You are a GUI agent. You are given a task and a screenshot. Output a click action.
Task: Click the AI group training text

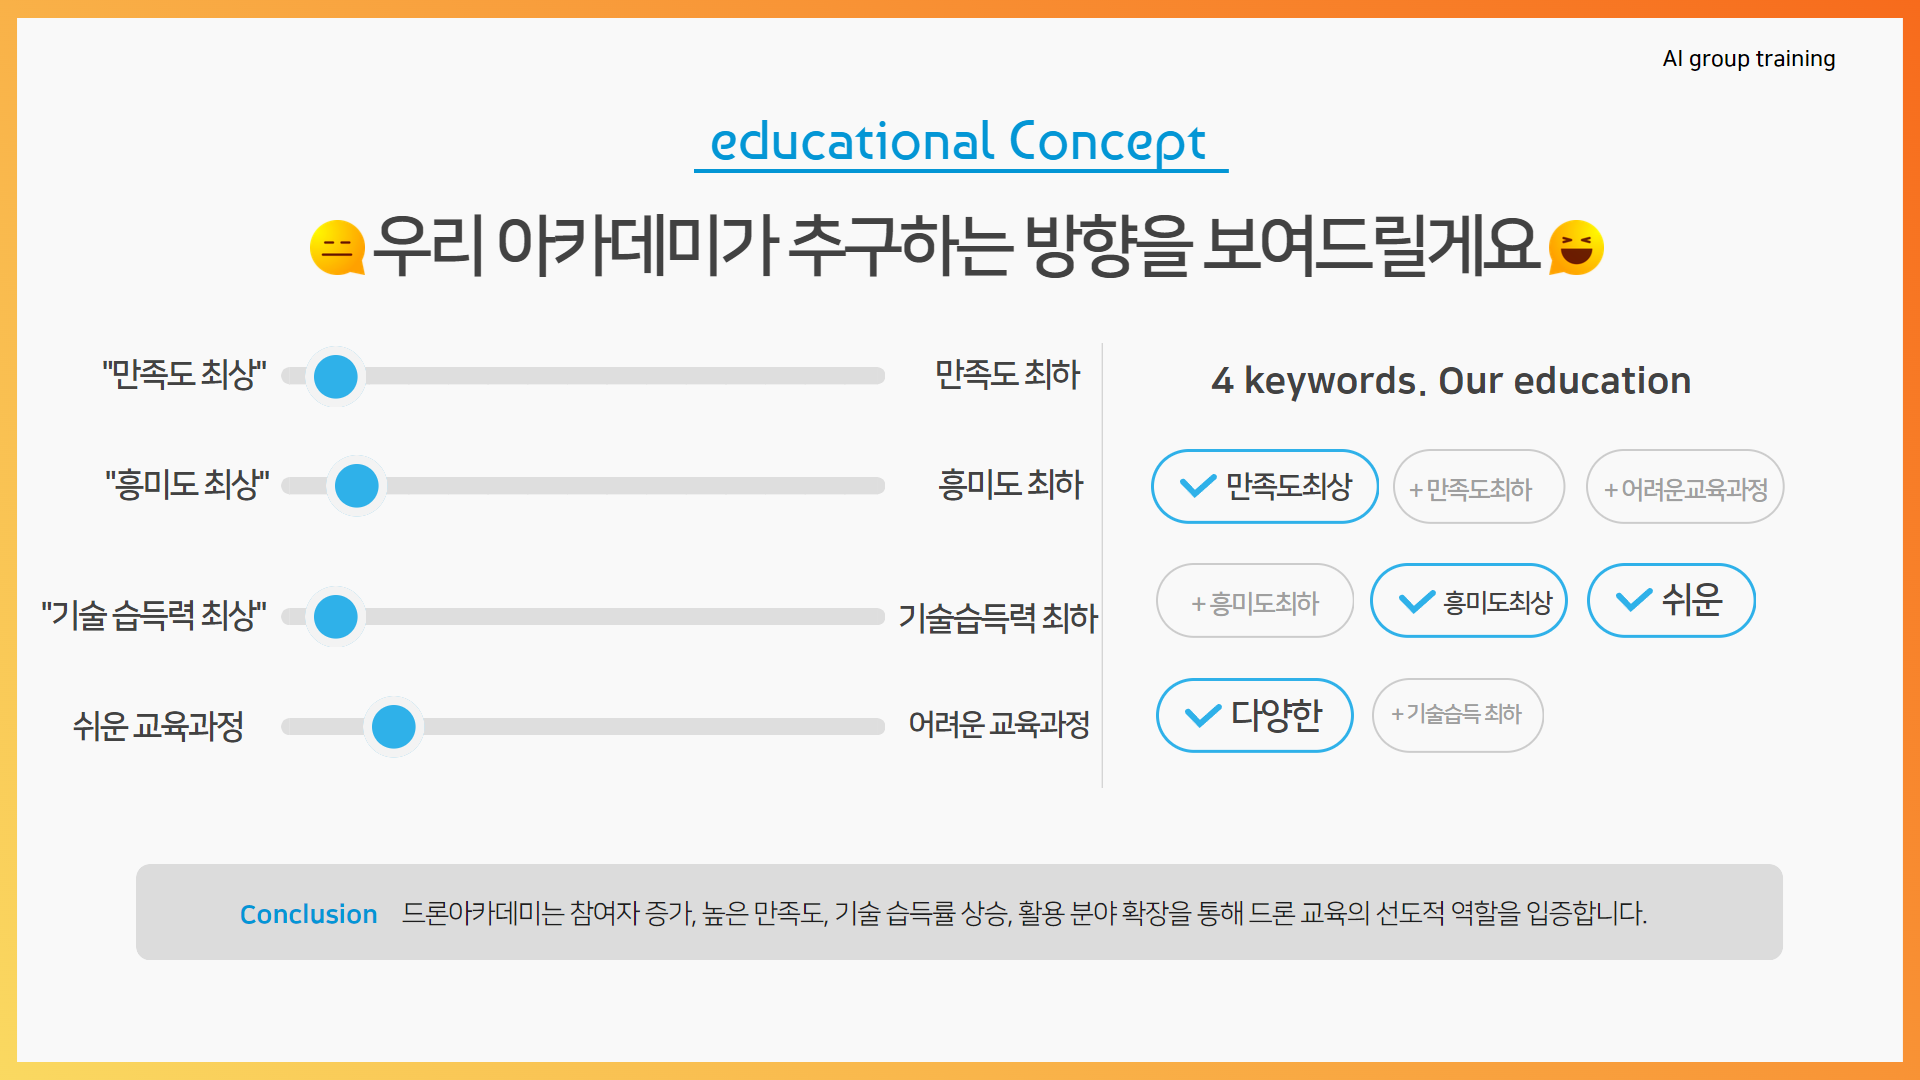pos(1749,59)
